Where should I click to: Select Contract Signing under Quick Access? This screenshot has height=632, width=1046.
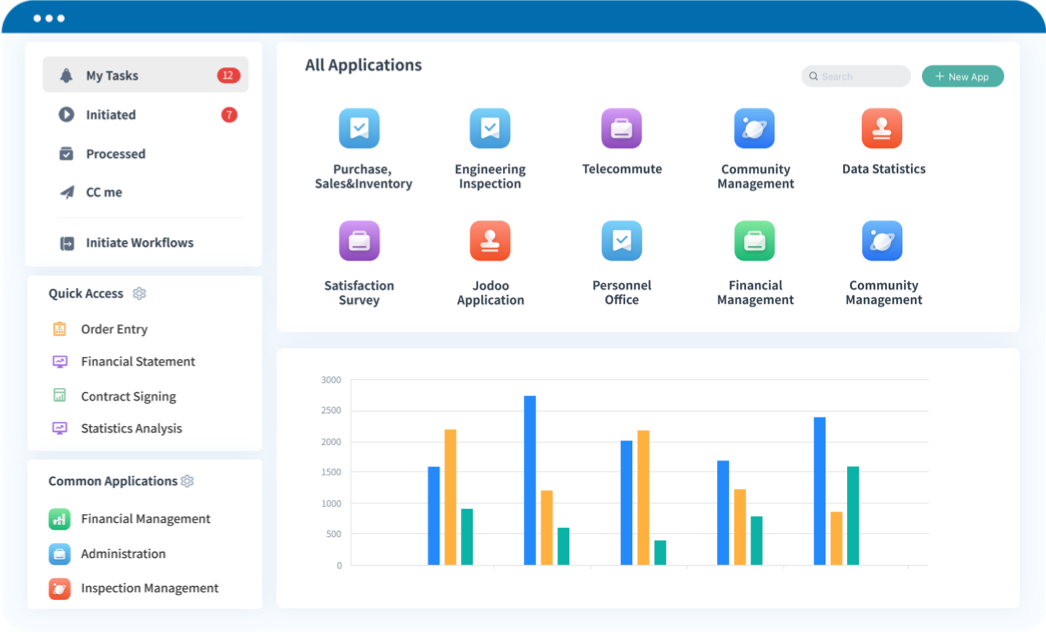point(128,396)
